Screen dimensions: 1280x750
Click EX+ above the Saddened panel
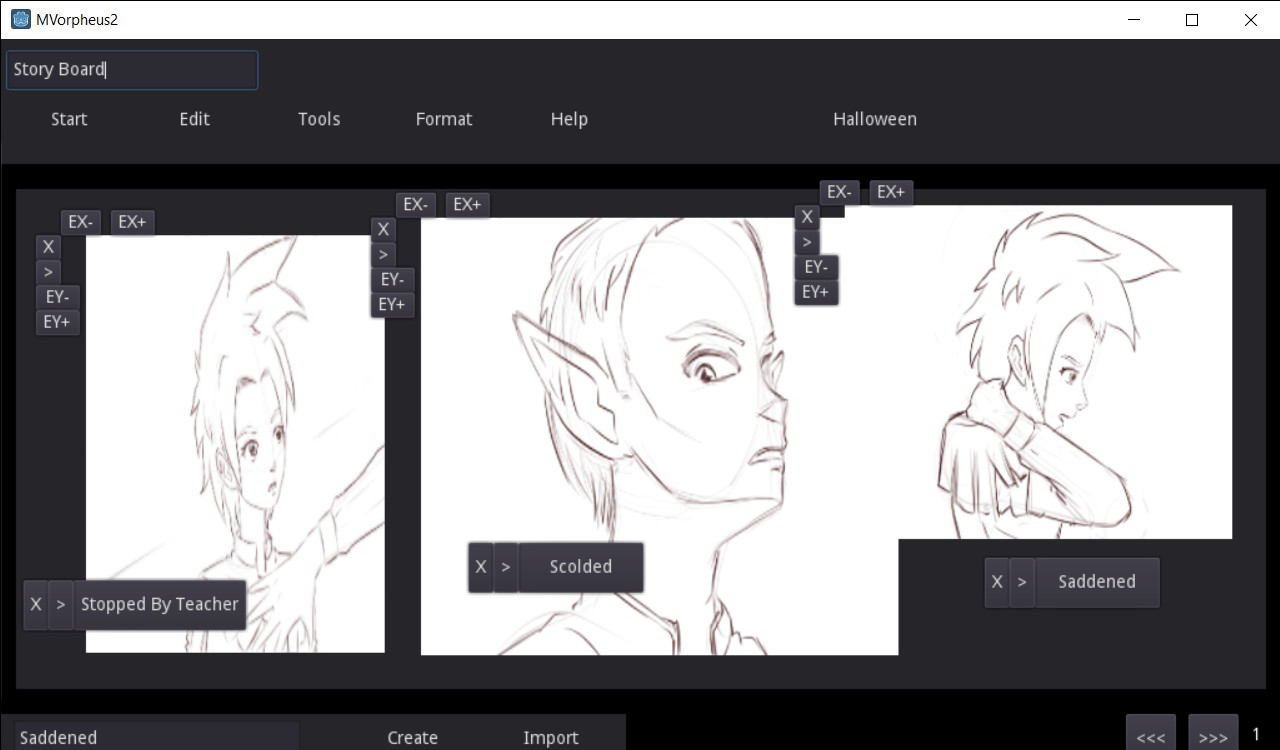891,192
